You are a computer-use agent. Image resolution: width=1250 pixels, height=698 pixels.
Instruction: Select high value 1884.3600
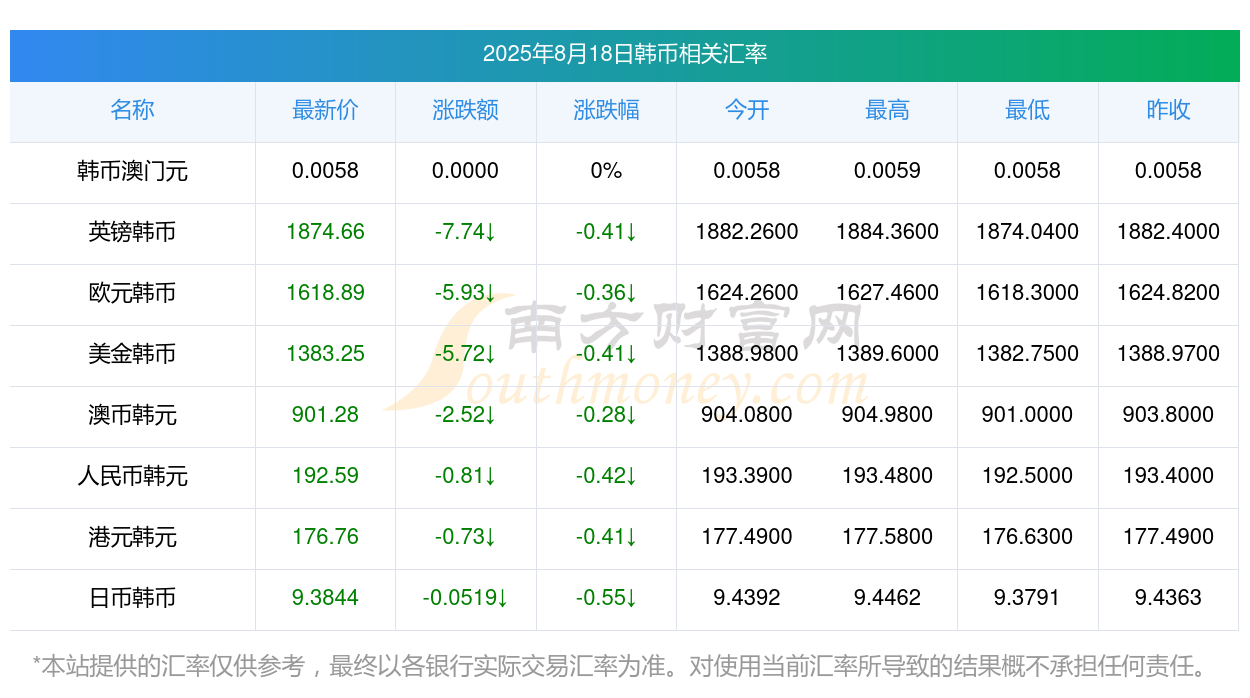[887, 232]
